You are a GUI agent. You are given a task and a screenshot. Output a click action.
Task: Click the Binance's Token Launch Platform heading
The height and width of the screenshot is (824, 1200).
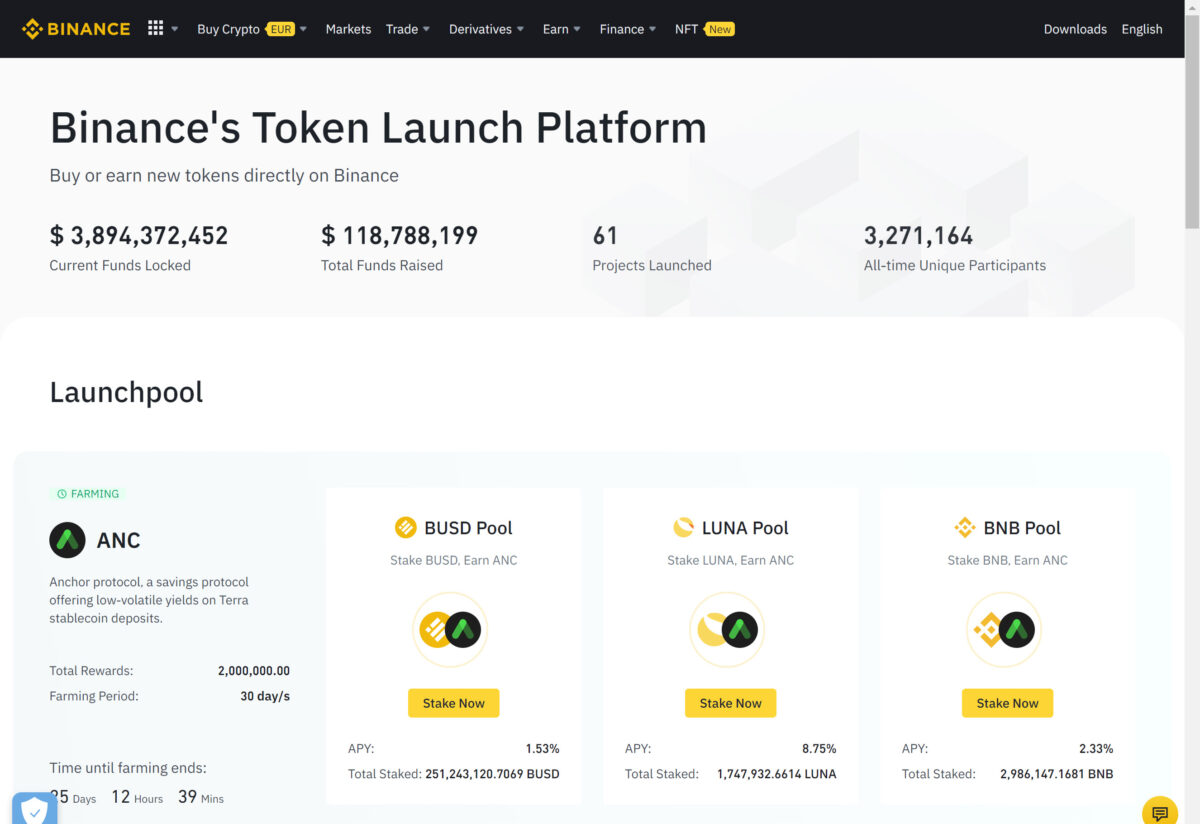pyautogui.click(x=378, y=128)
